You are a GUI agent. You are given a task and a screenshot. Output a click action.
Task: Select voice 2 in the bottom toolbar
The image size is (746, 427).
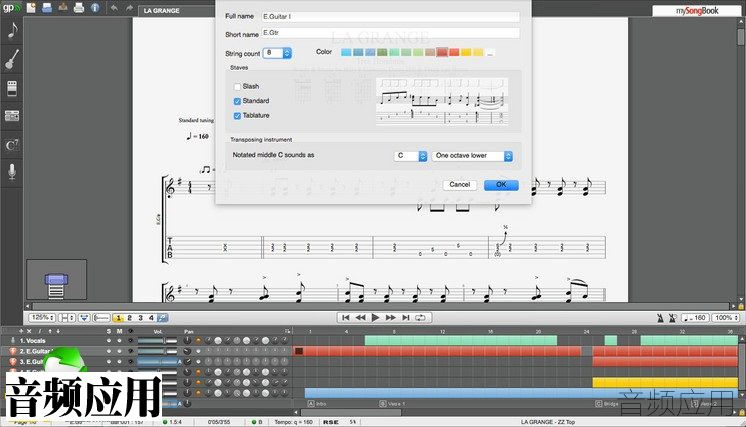coord(129,318)
